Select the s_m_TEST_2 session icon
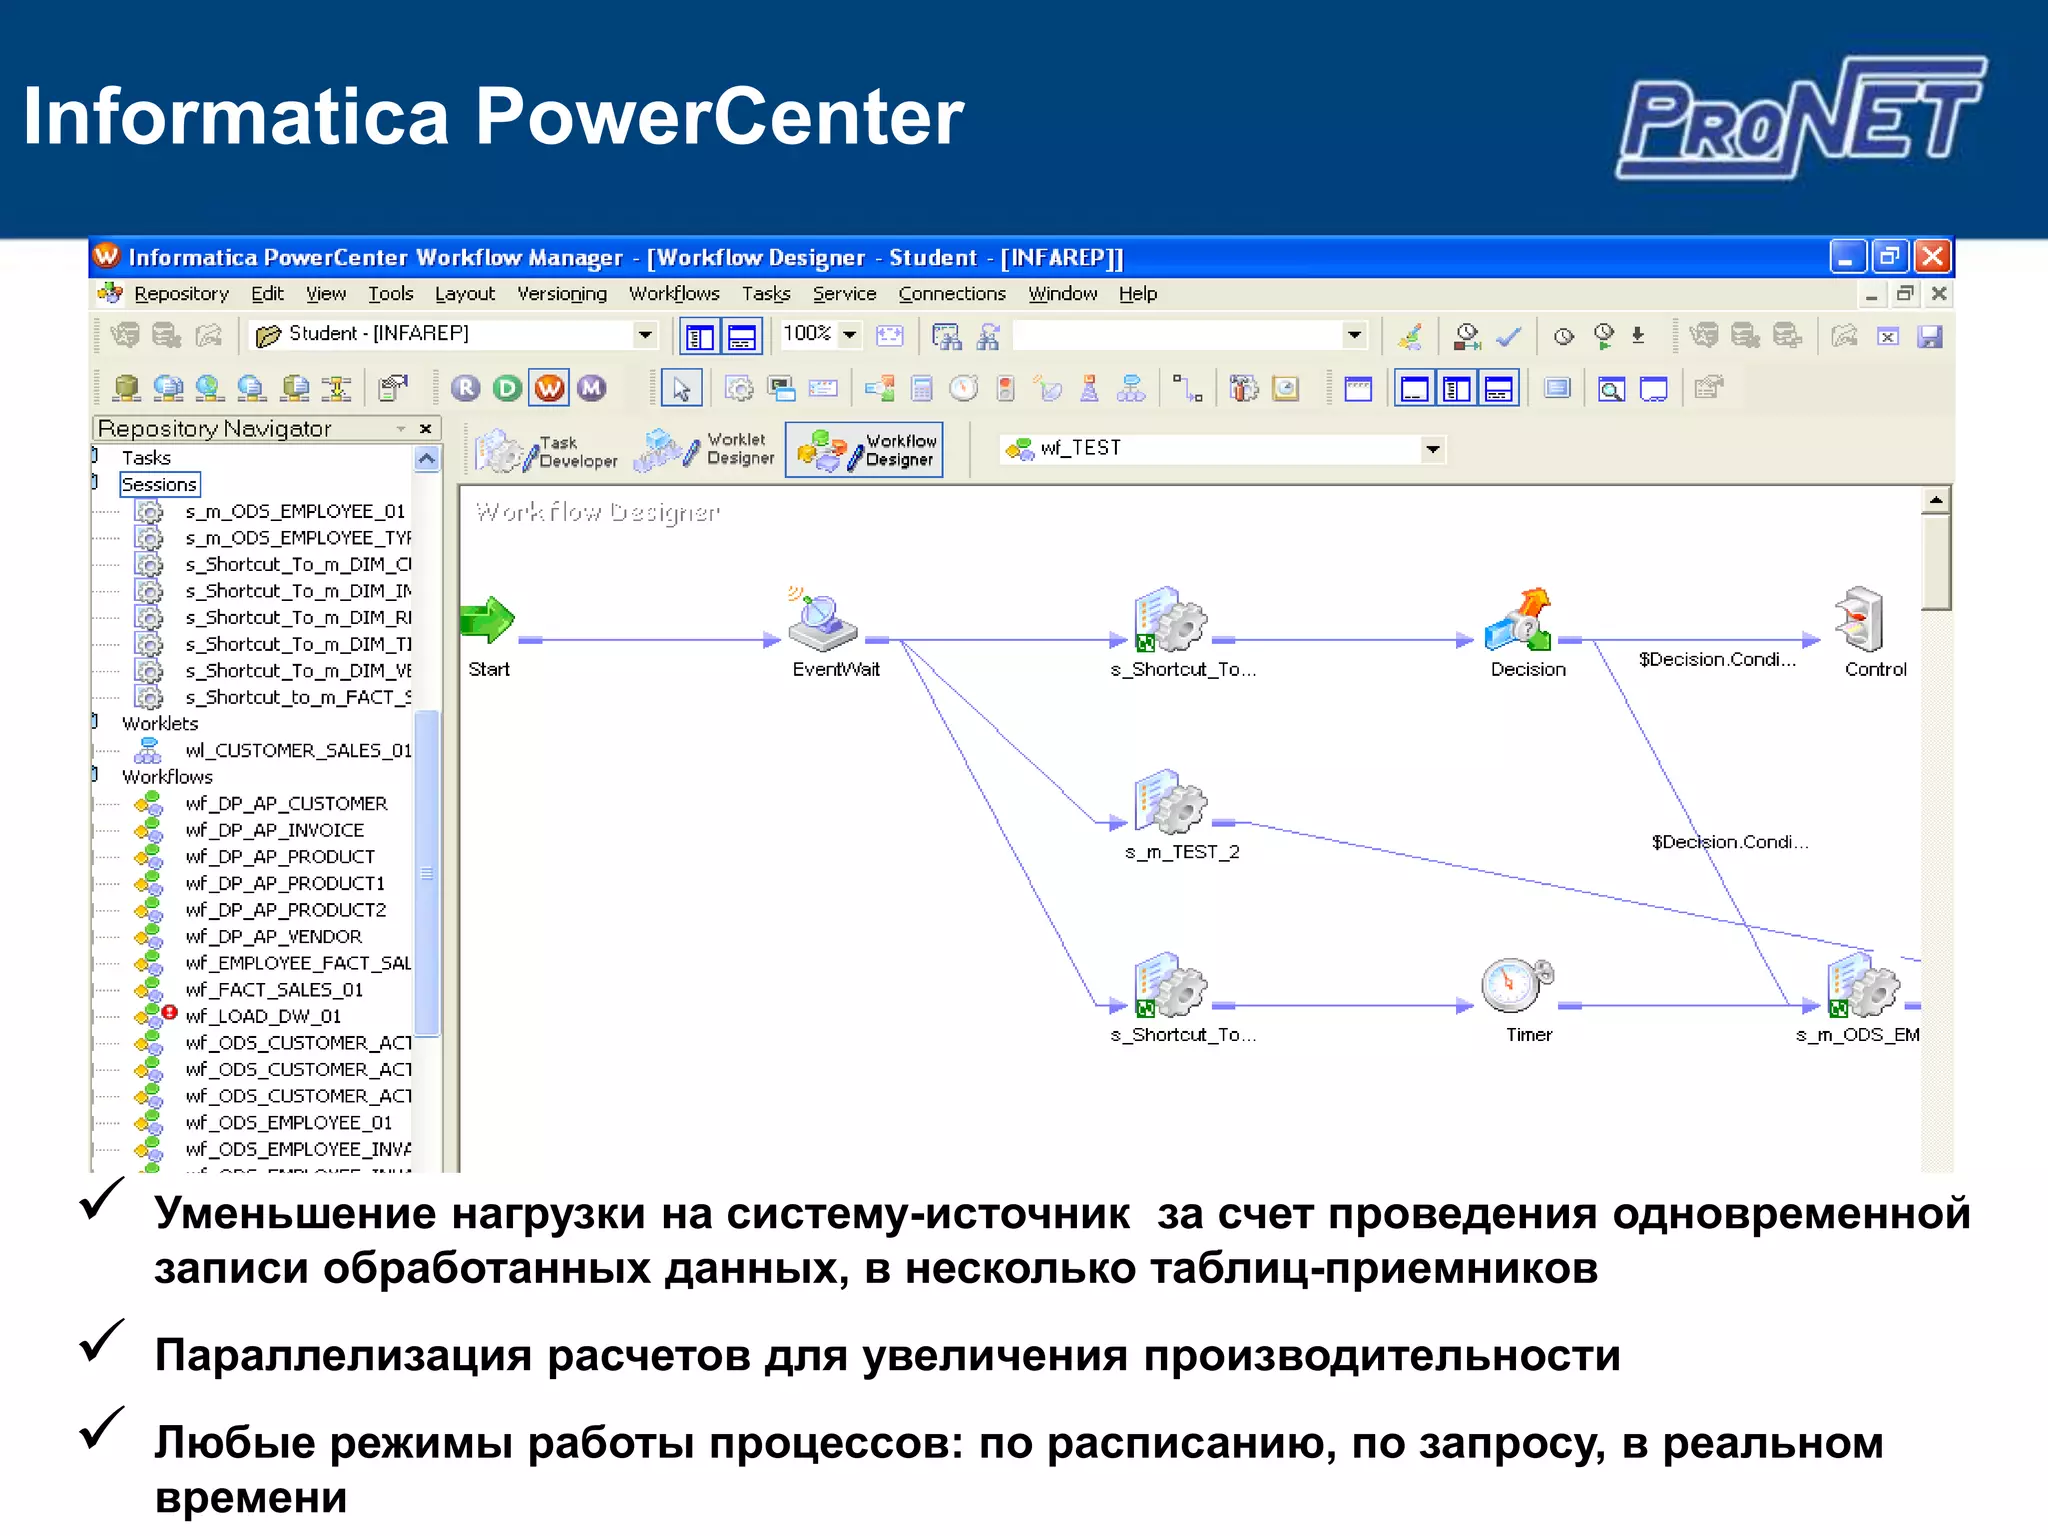The image size is (2048, 1536). click(1170, 803)
